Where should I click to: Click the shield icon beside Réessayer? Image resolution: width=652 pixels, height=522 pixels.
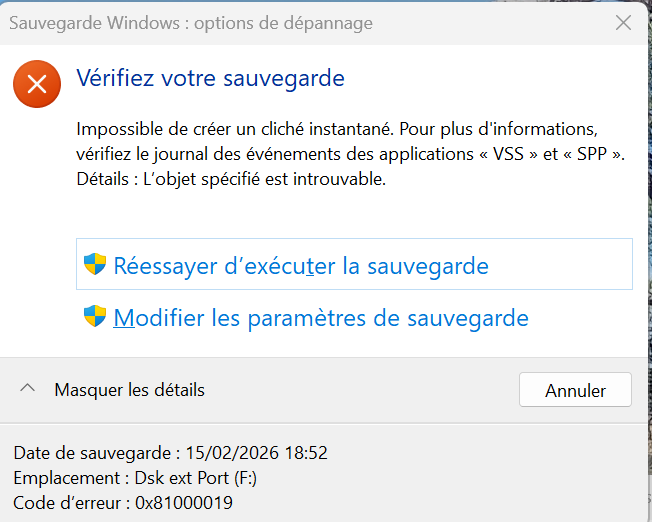pos(95,265)
